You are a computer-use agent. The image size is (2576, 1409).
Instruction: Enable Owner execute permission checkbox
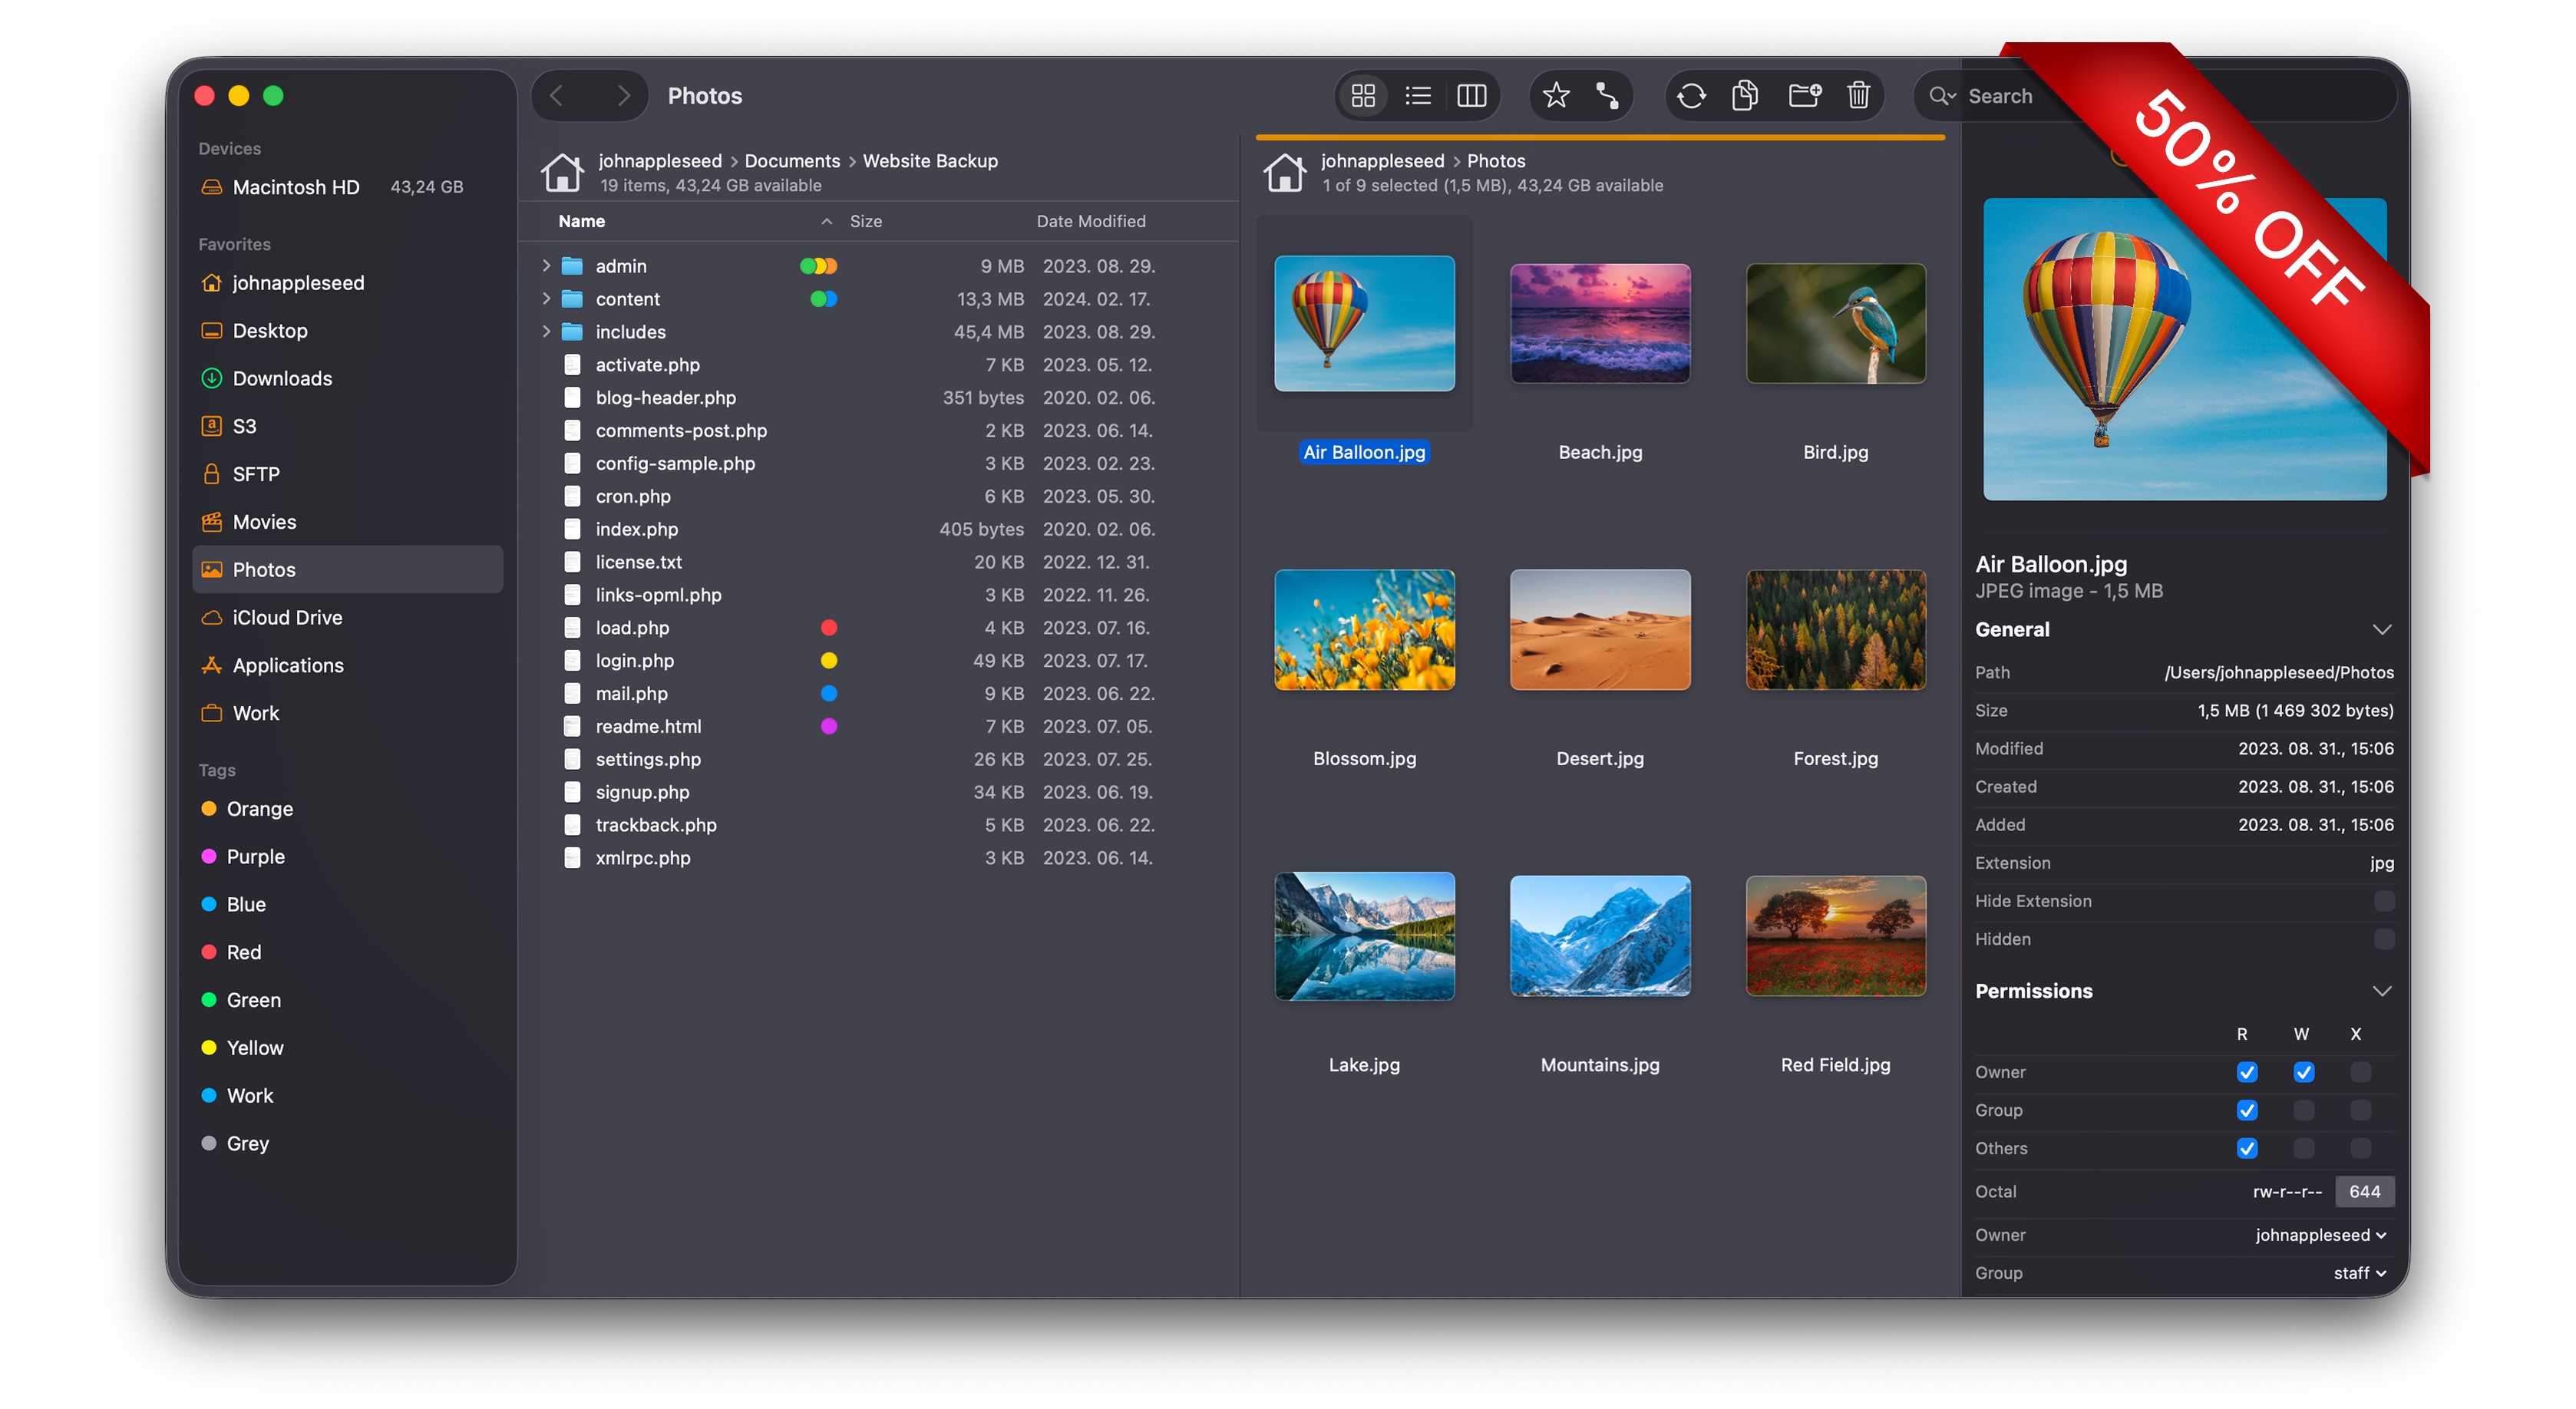point(2360,1072)
